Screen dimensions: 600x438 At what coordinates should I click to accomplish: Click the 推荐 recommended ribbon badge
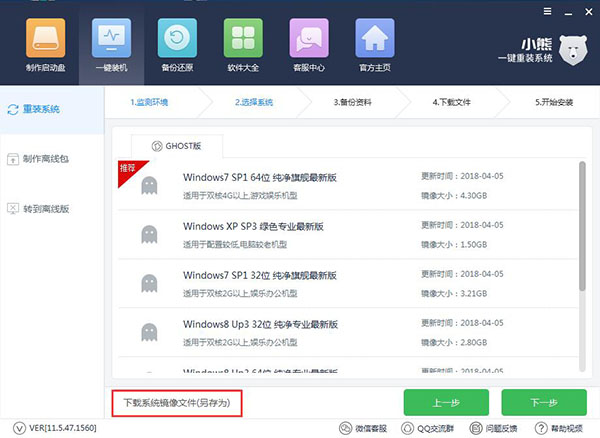128,169
